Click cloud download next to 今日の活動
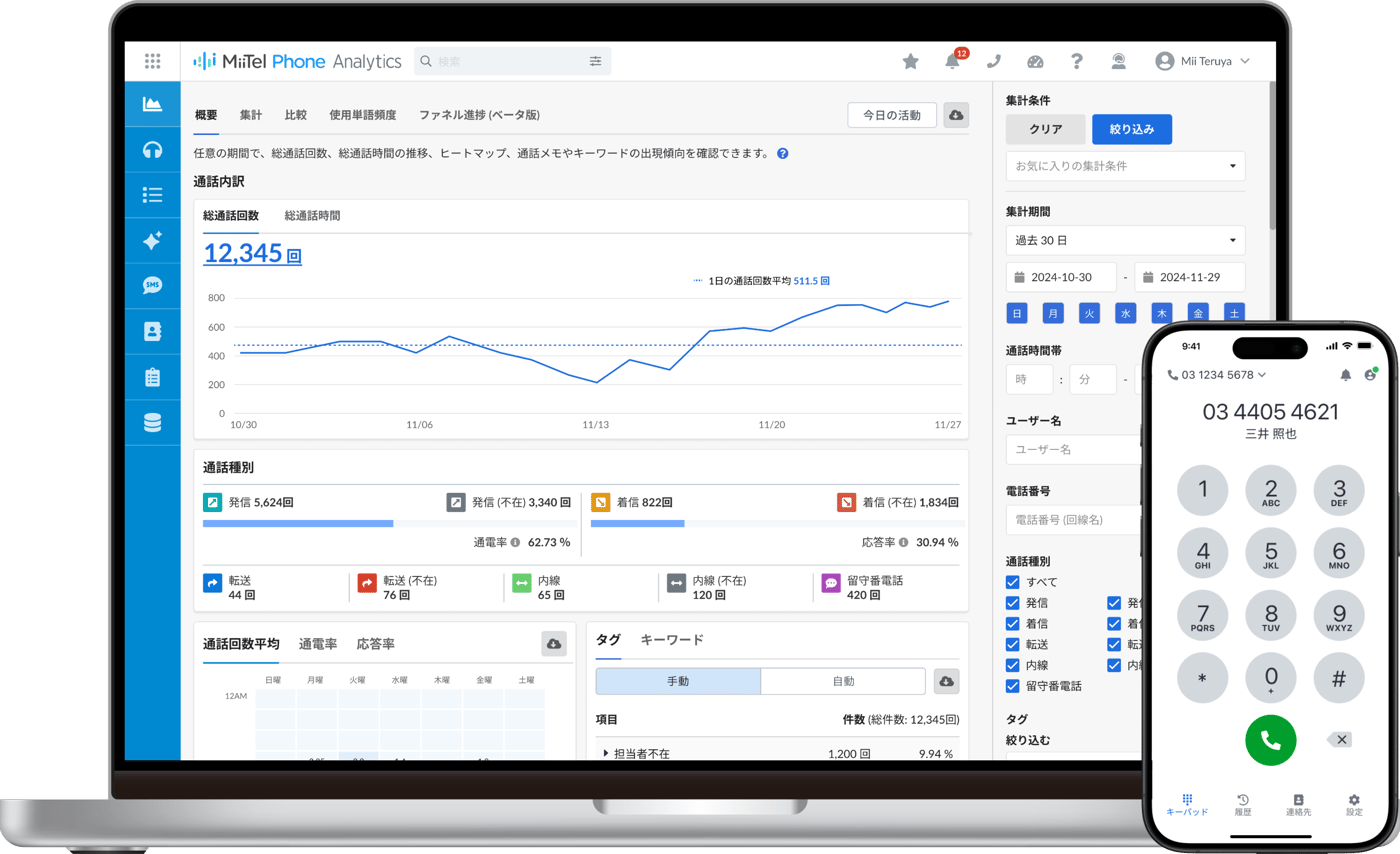The width and height of the screenshot is (1400, 854). [x=956, y=115]
